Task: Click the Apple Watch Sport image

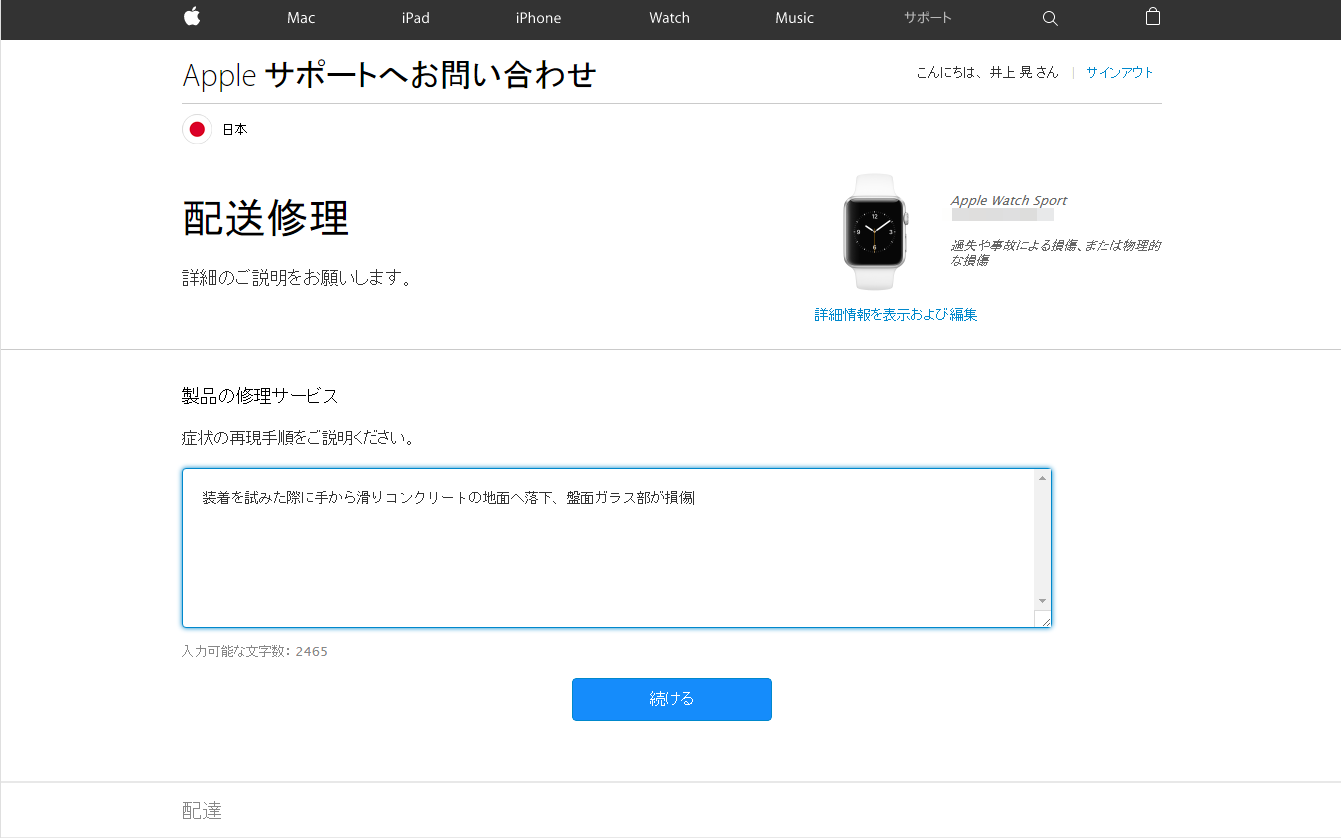Action: (x=875, y=232)
